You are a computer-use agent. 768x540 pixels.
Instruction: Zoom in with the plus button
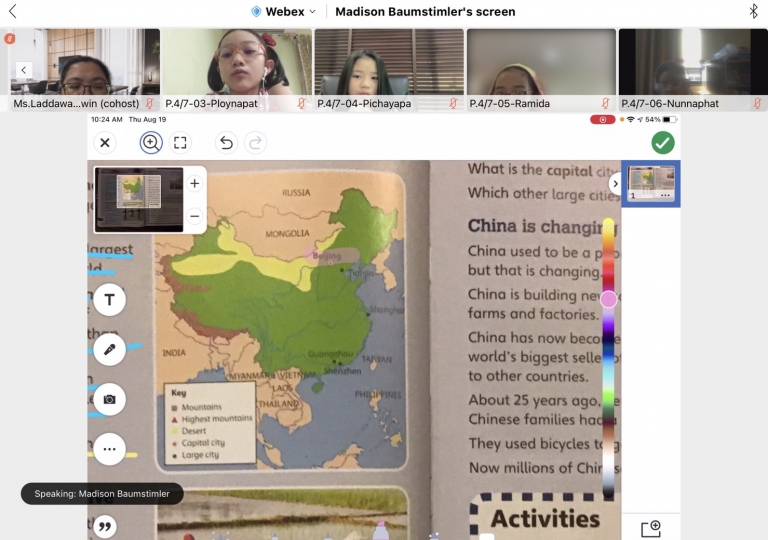tap(194, 183)
